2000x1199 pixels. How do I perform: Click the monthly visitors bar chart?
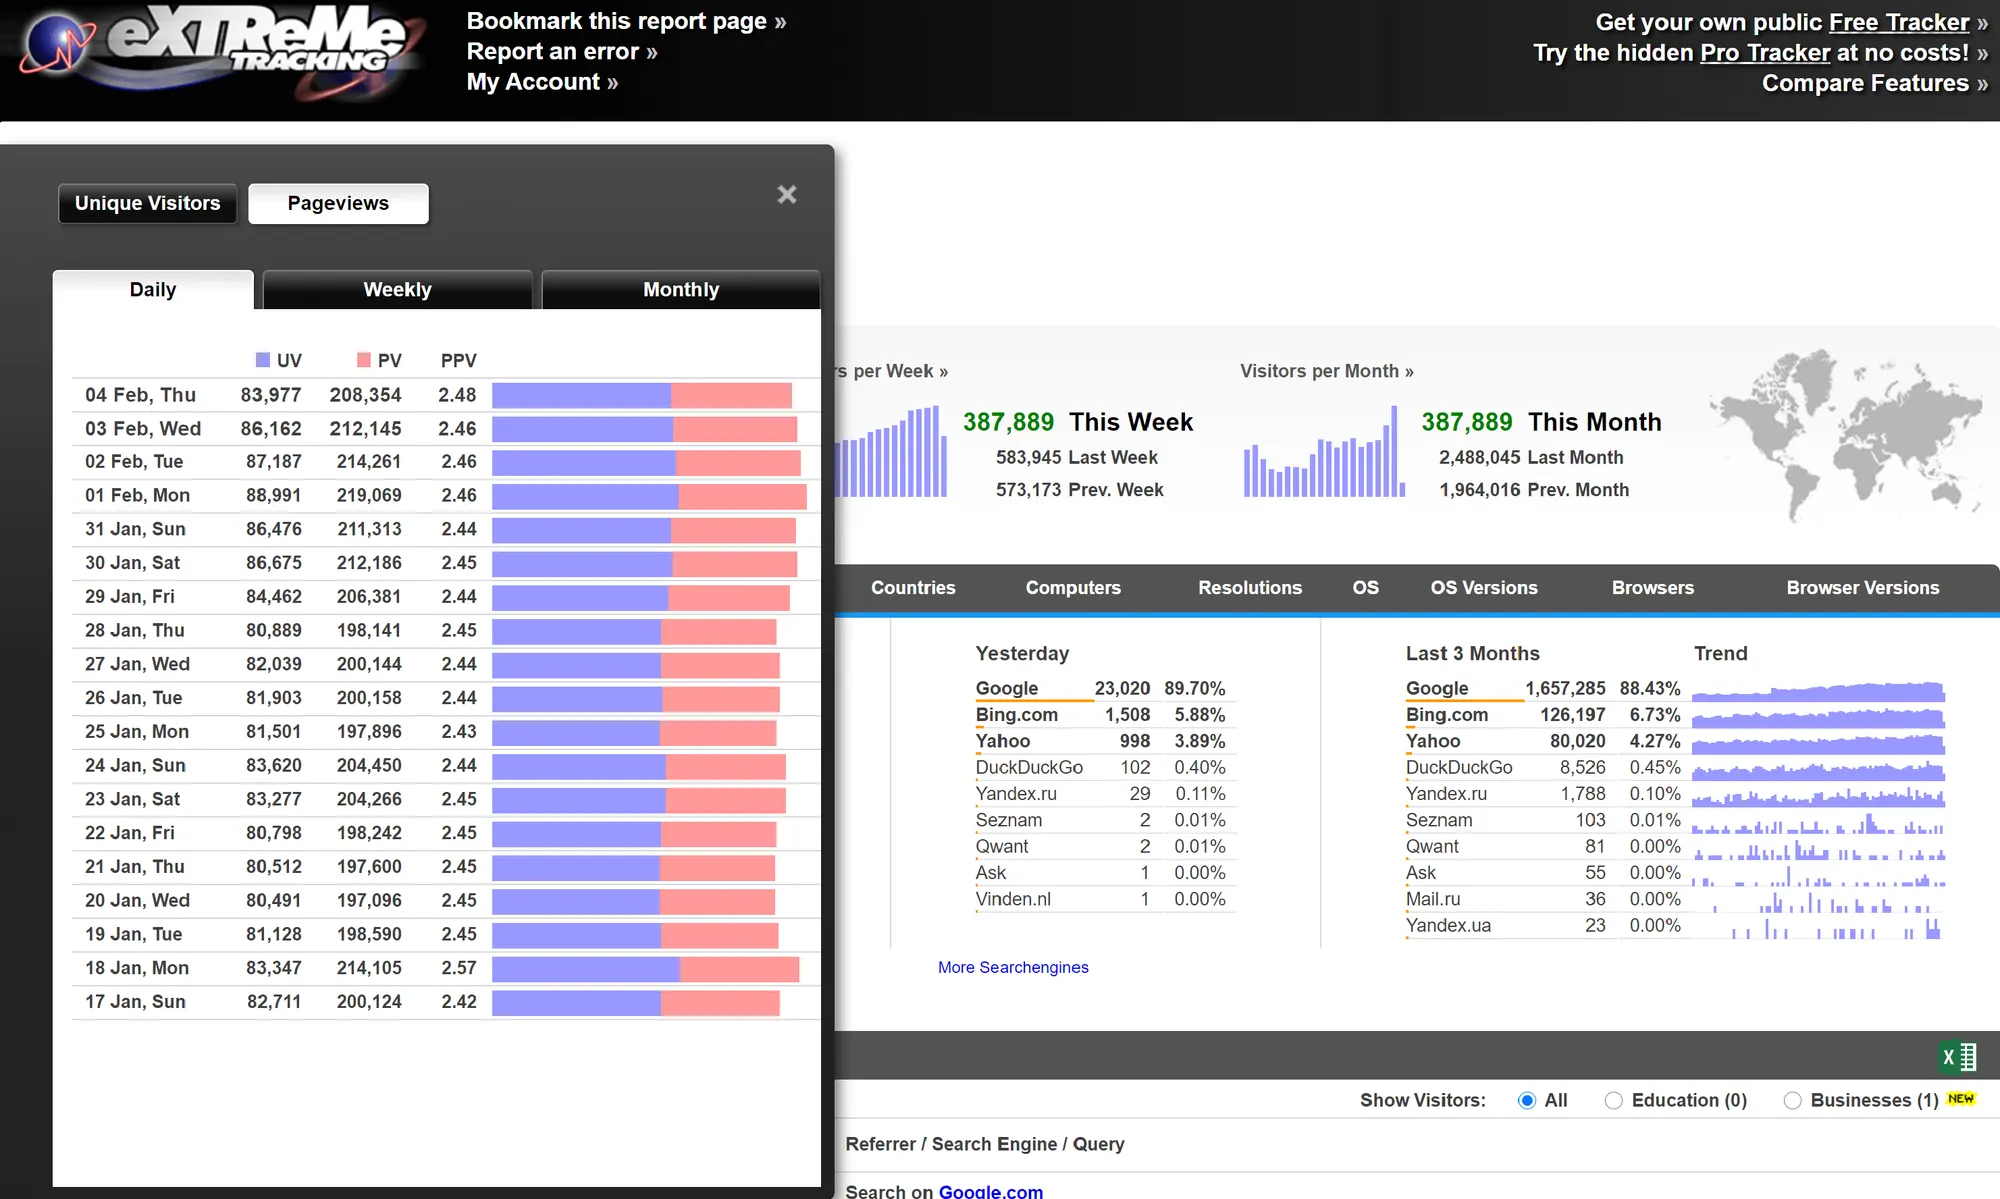pyautogui.click(x=1324, y=451)
